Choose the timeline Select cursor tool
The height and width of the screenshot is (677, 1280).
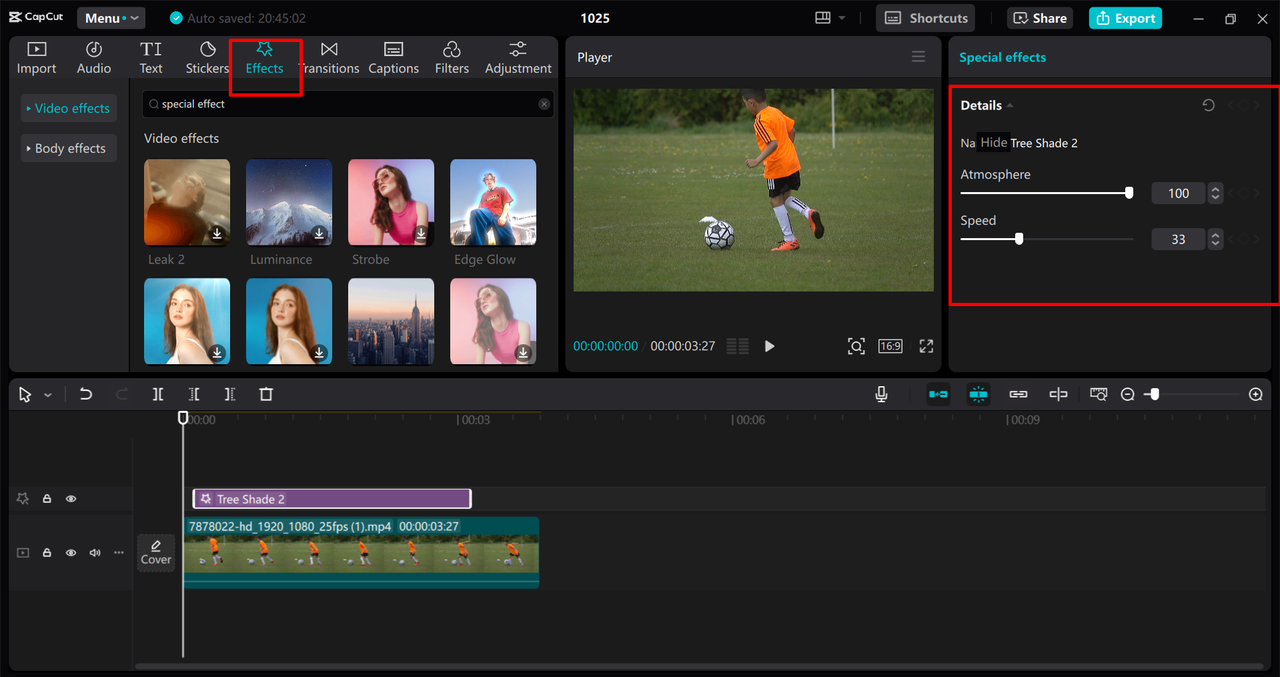[25, 395]
